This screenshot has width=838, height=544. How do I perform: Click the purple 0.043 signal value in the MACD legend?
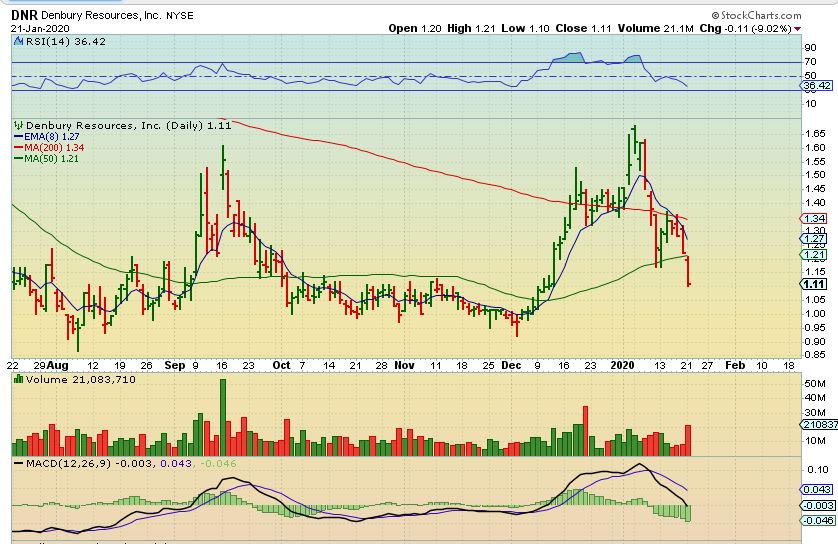click(x=176, y=463)
